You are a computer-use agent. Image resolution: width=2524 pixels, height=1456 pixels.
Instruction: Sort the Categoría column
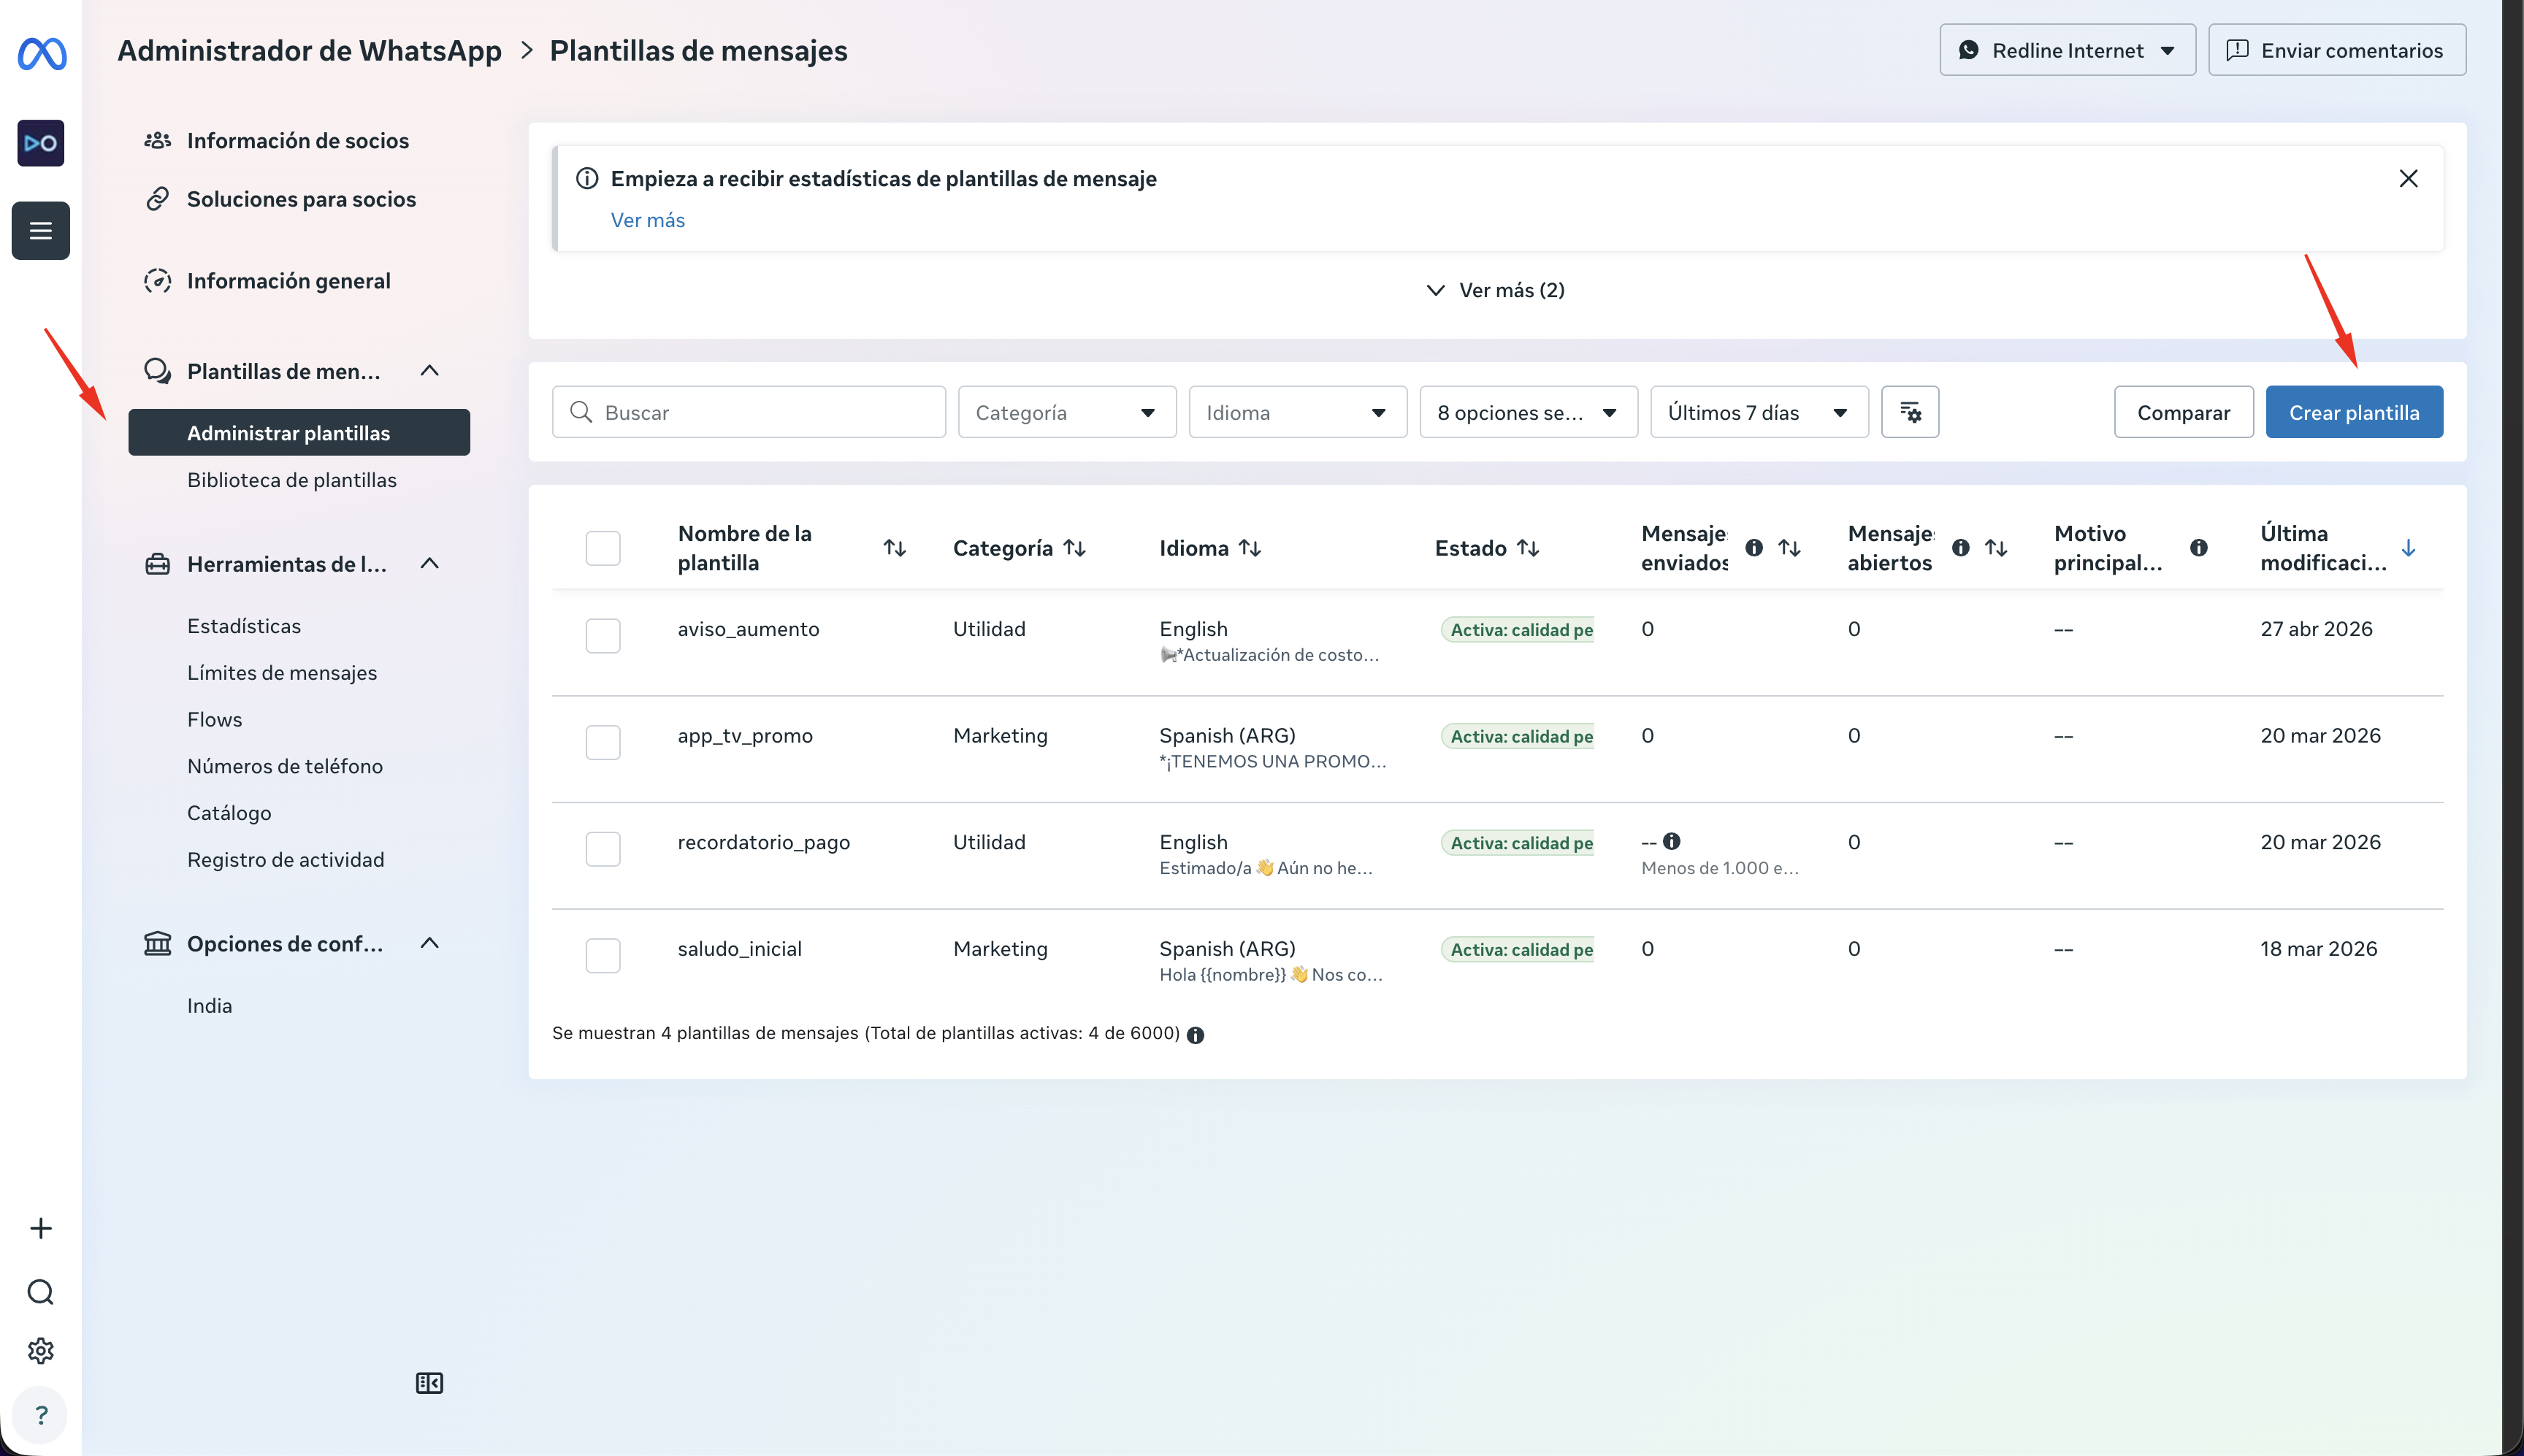pos(1075,548)
